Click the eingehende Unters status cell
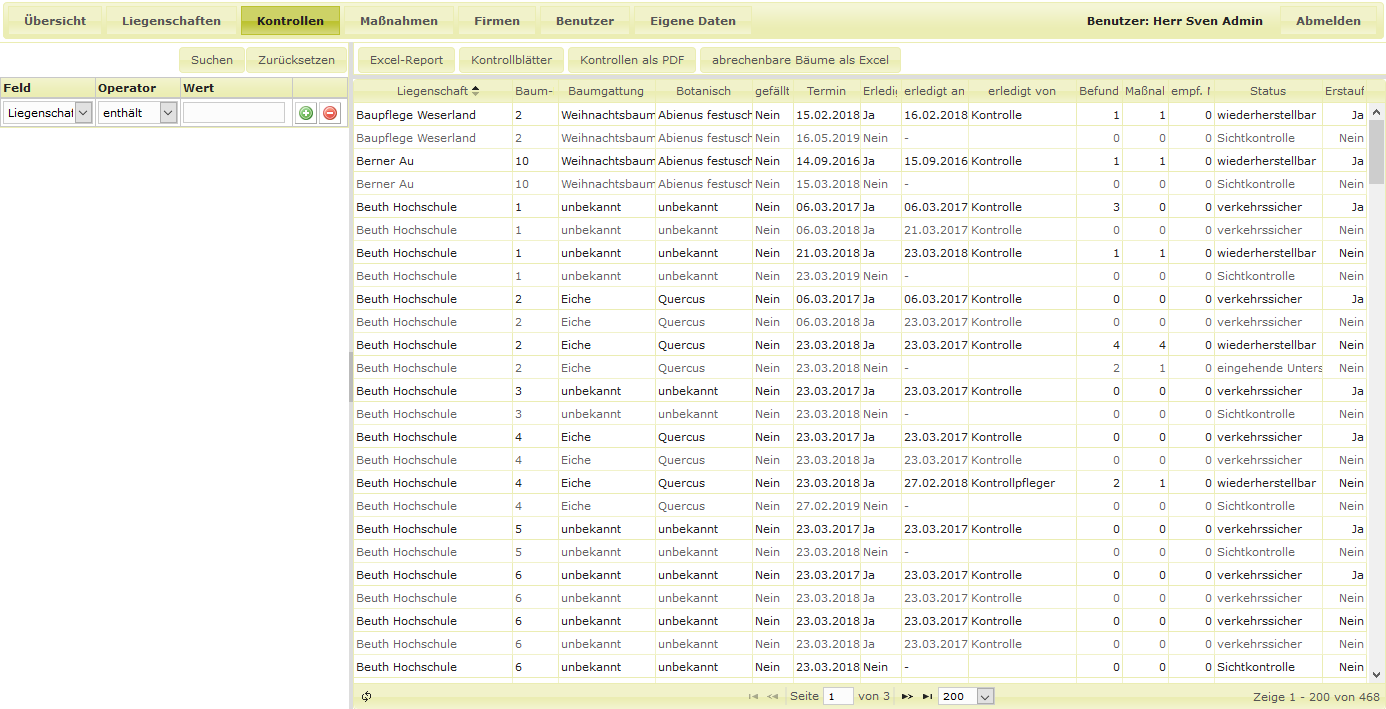1386x709 pixels. [1269, 368]
